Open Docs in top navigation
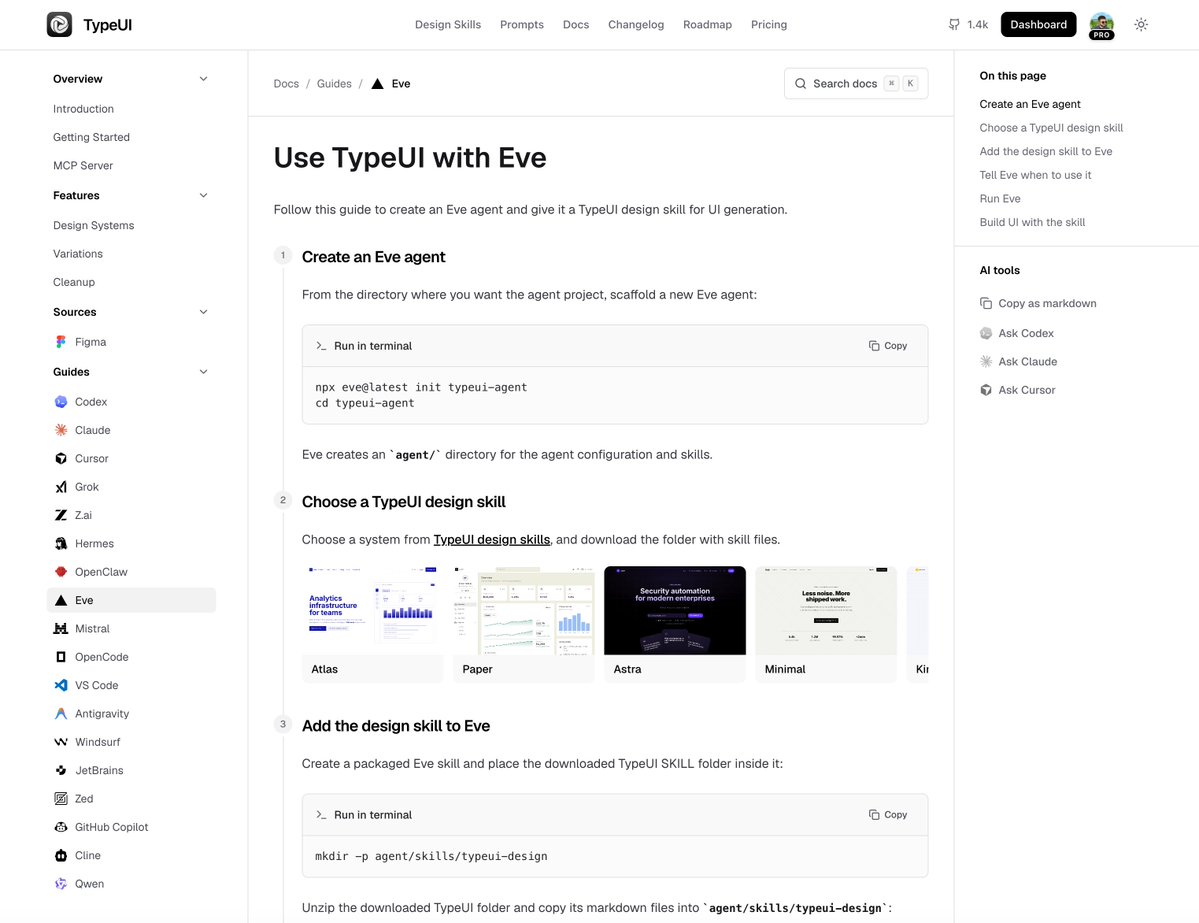 [x=576, y=24]
